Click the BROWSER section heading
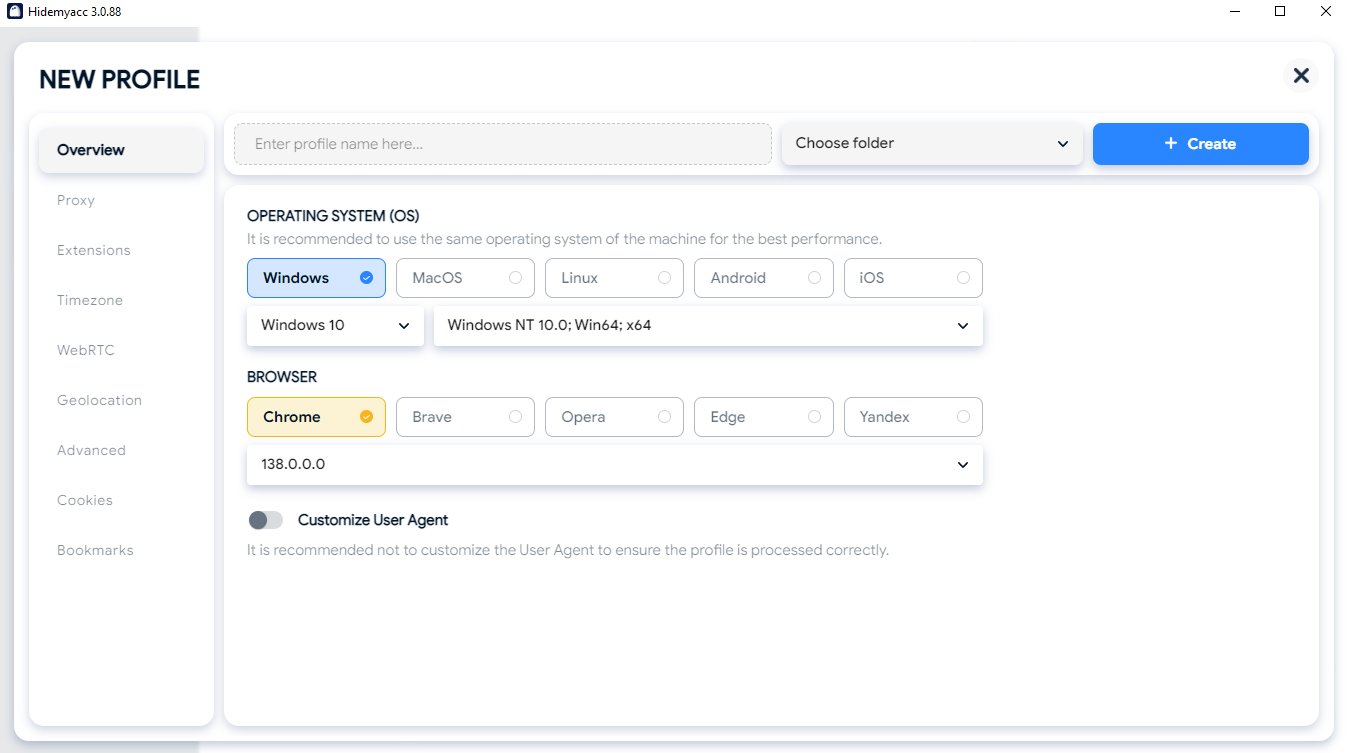This screenshot has height=753, width=1347. 282,377
